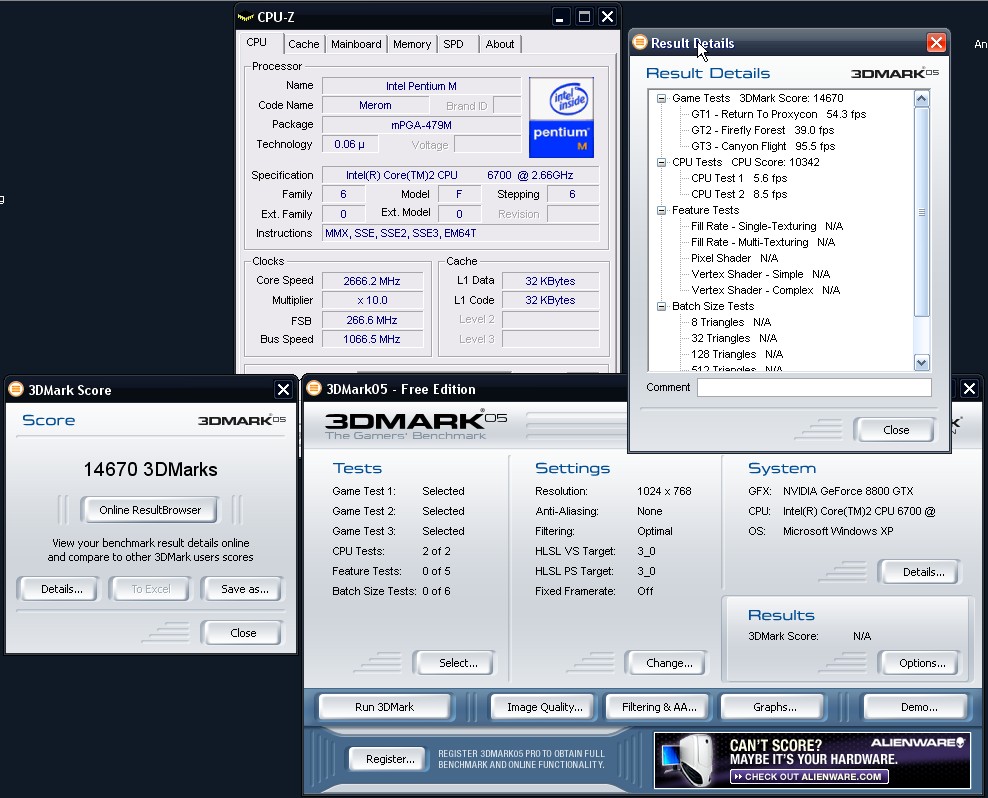Image resolution: width=988 pixels, height=798 pixels.
Task: Click Close button in 3DMark Score window
Action: 243,633
